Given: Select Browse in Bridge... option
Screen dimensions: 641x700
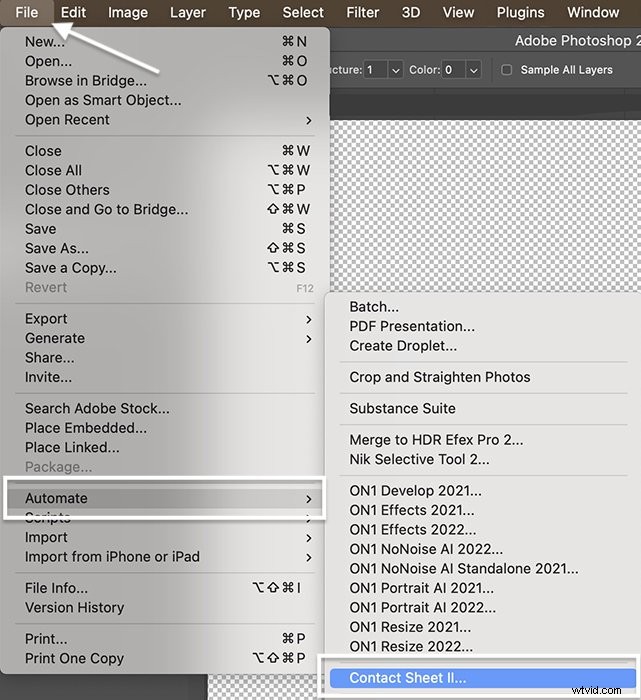Looking at the screenshot, I should point(86,81).
